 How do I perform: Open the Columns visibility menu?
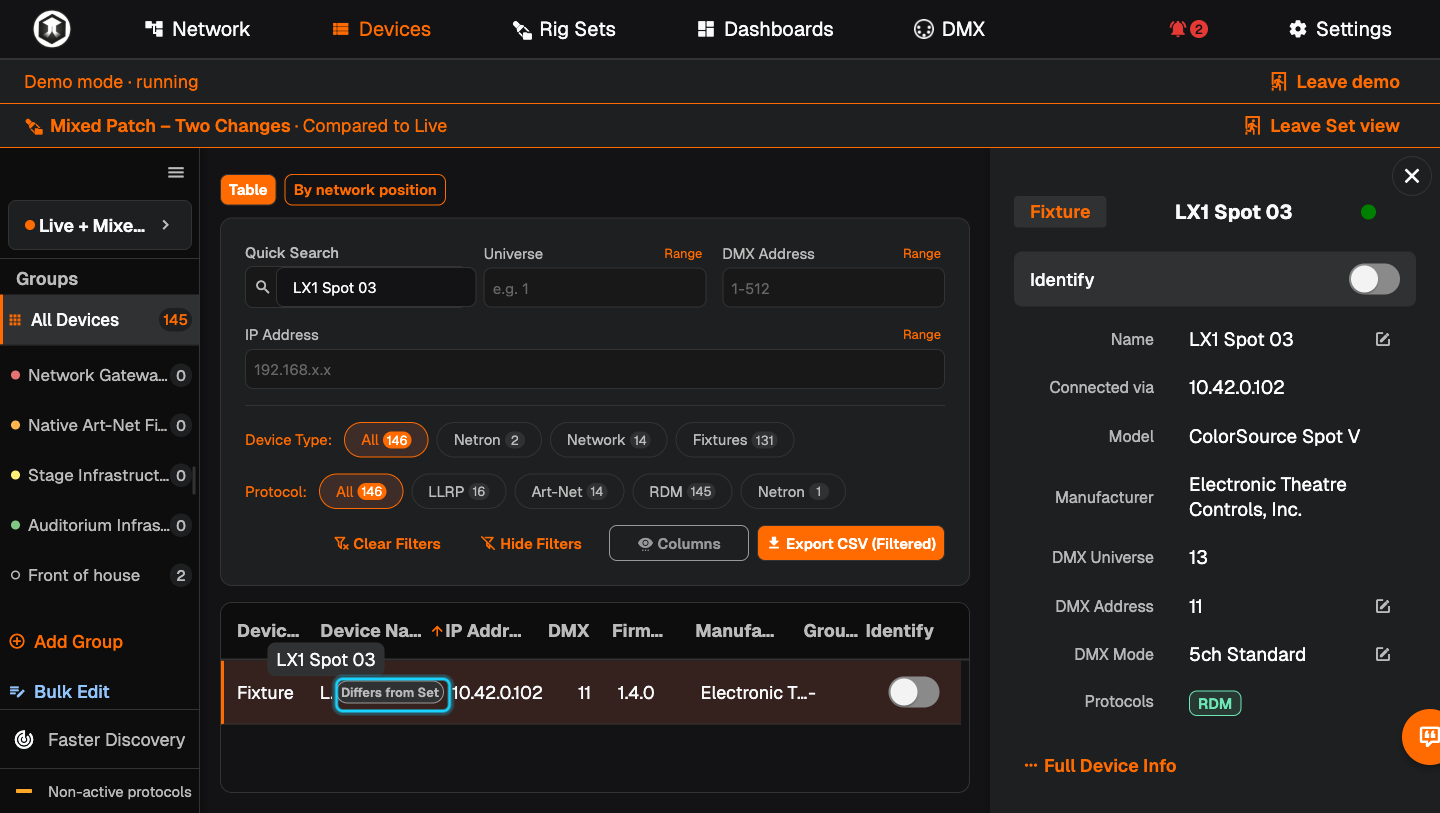pos(679,544)
